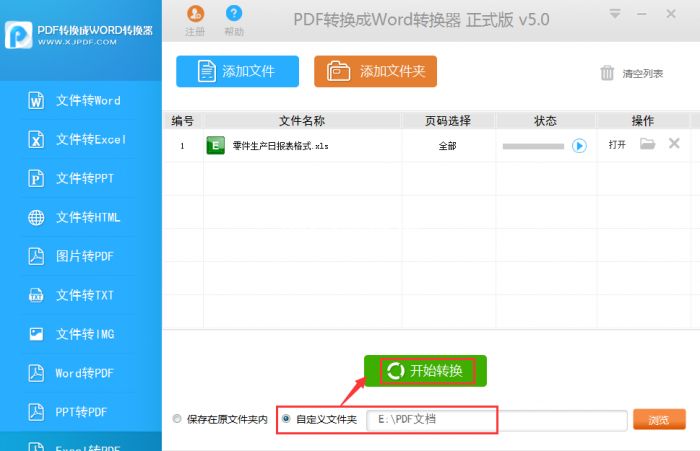Click the PPT转PDF document icon
The height and width of the screenshot is (451, 700).
pyautogui.click(x=36, y=412)
